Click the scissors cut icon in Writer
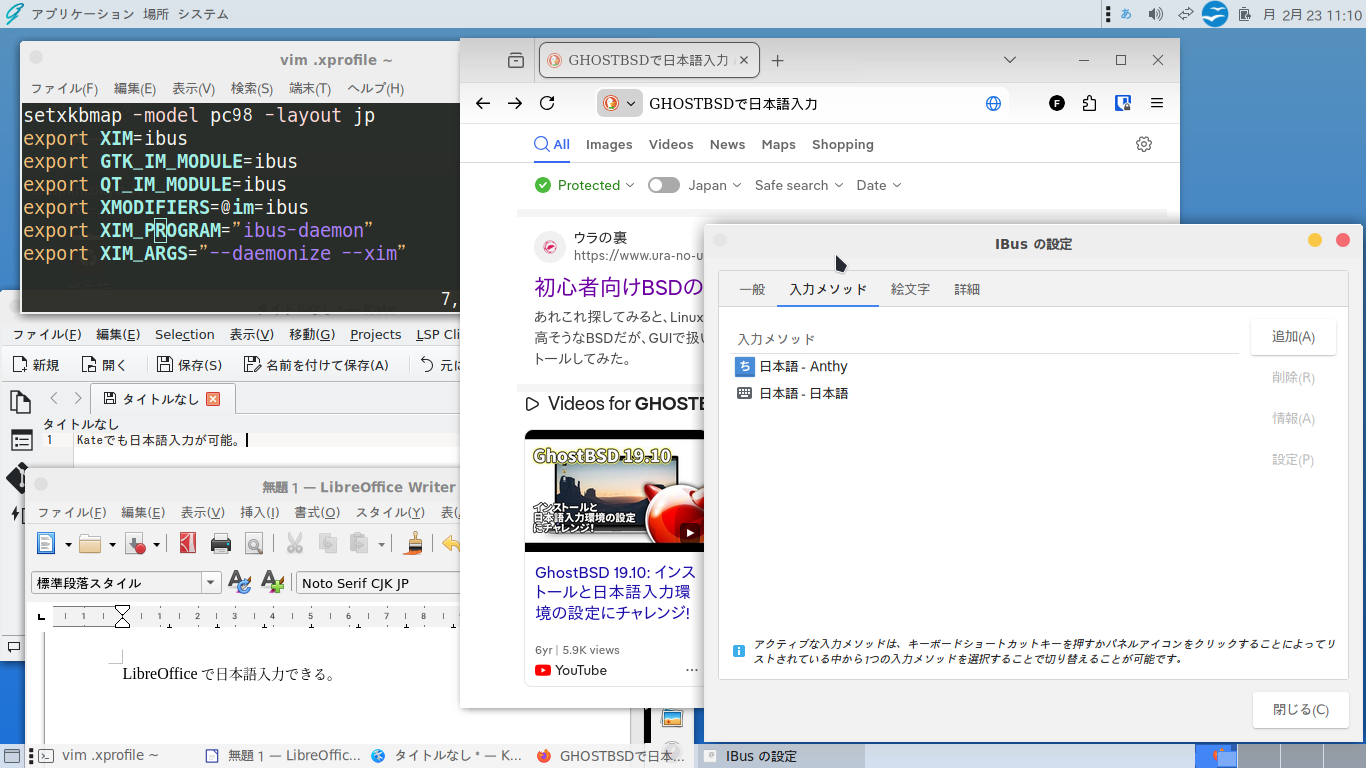This screenshot has height=768, width=1366. [x=294, y=544]
